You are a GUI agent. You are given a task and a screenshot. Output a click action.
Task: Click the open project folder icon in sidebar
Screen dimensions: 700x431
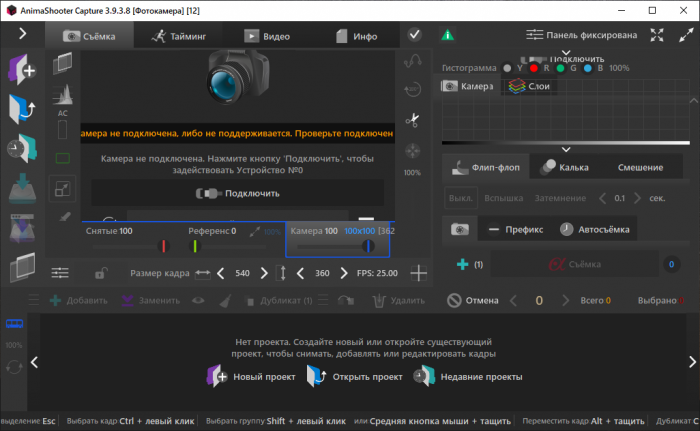click(x=21, y=108)
